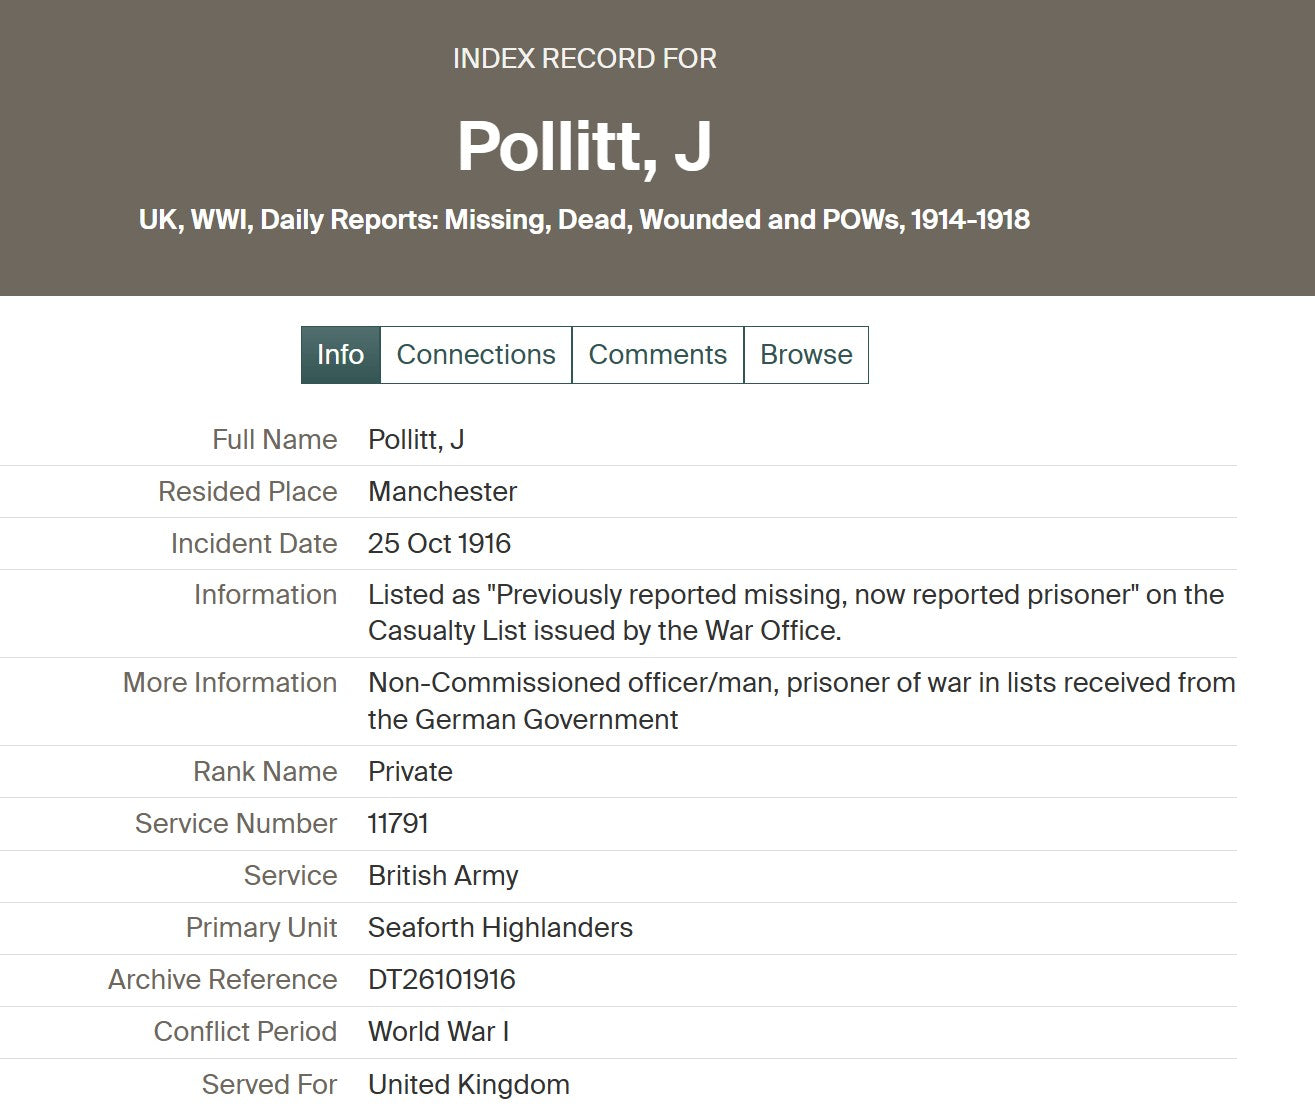Open the Comments tab

pyautogui.click(x=657, y=355)
